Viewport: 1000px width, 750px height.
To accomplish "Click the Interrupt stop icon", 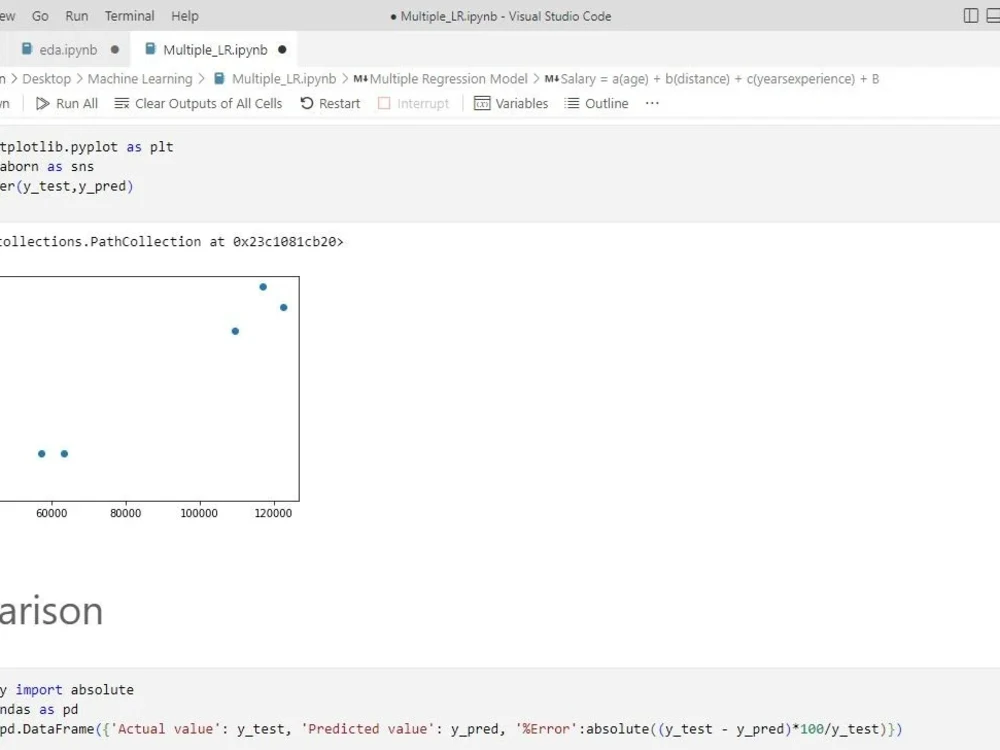I will tap(384, 103).
